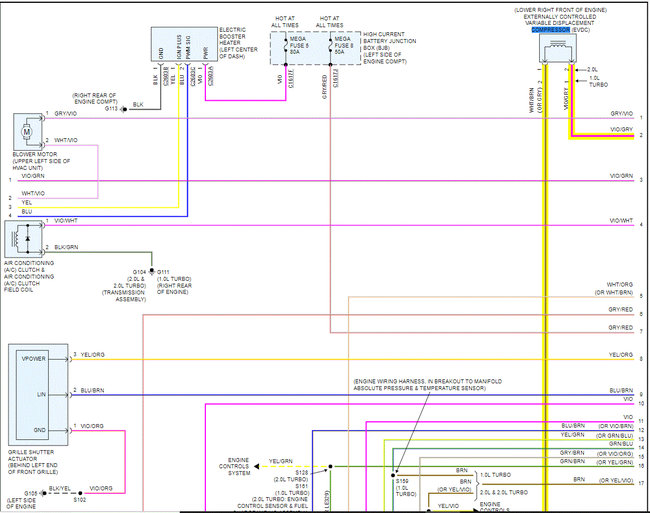The image size is (650, 513).
Task: Click the S102 splice dot
Action: click(80, 493)
